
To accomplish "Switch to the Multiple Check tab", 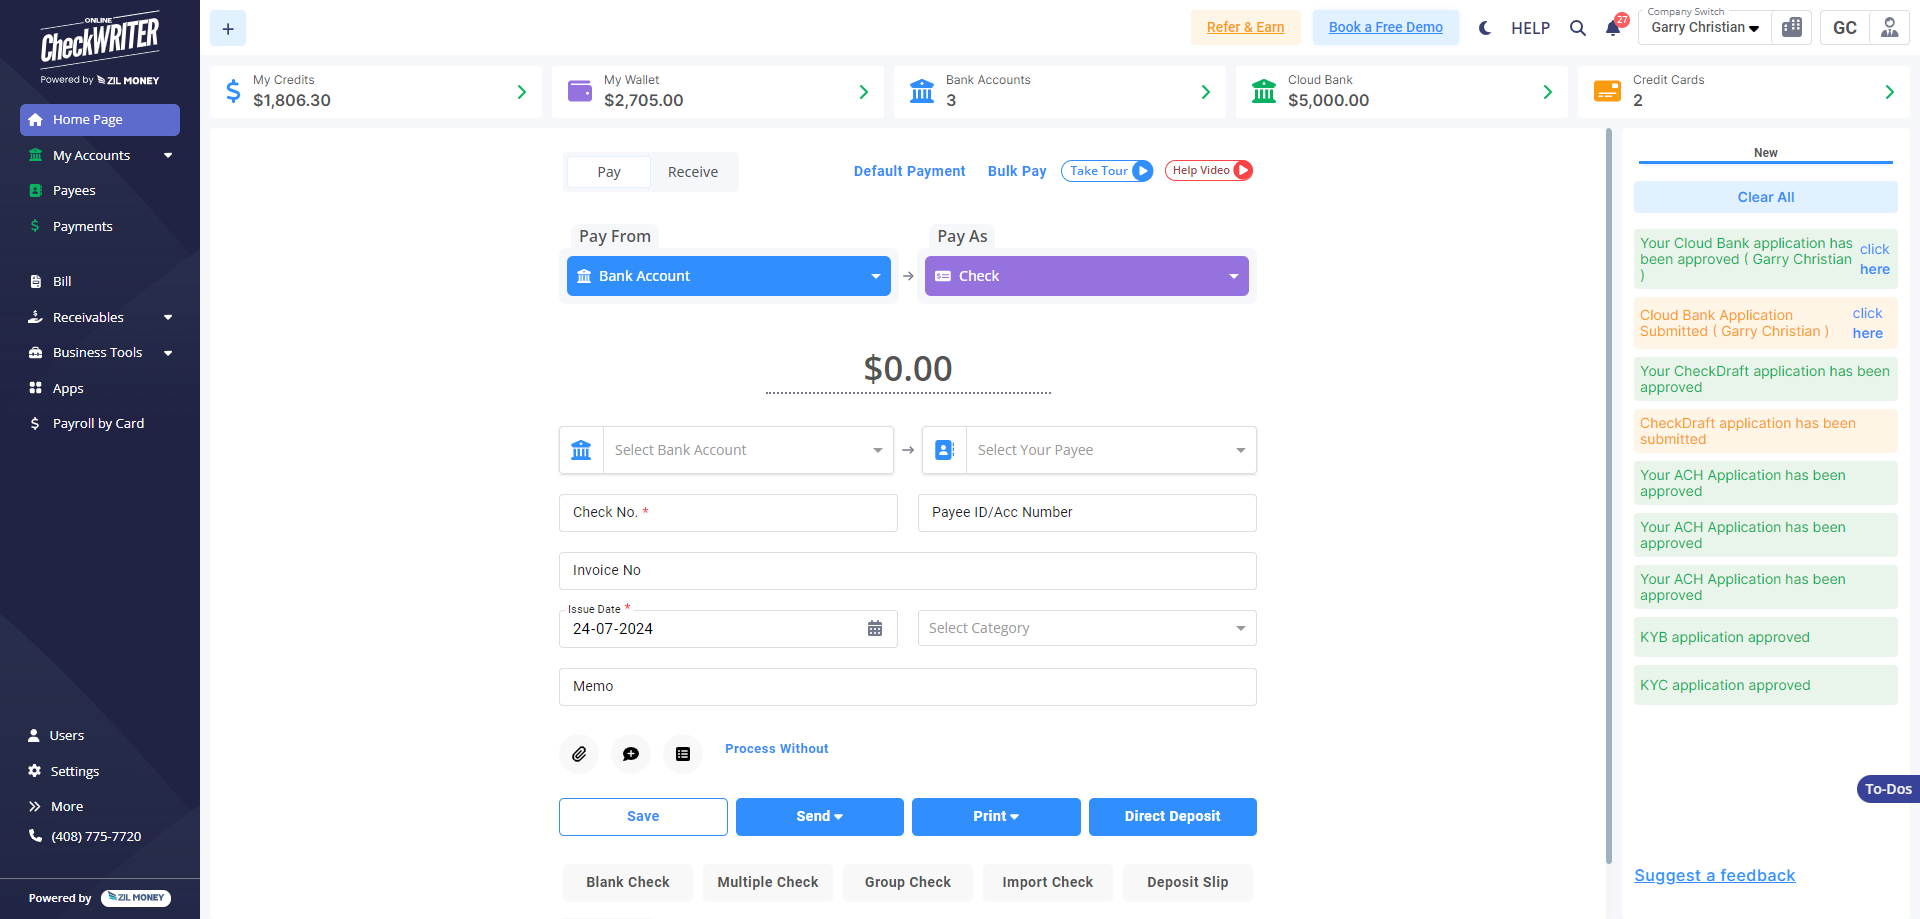I will coord(768,882).
